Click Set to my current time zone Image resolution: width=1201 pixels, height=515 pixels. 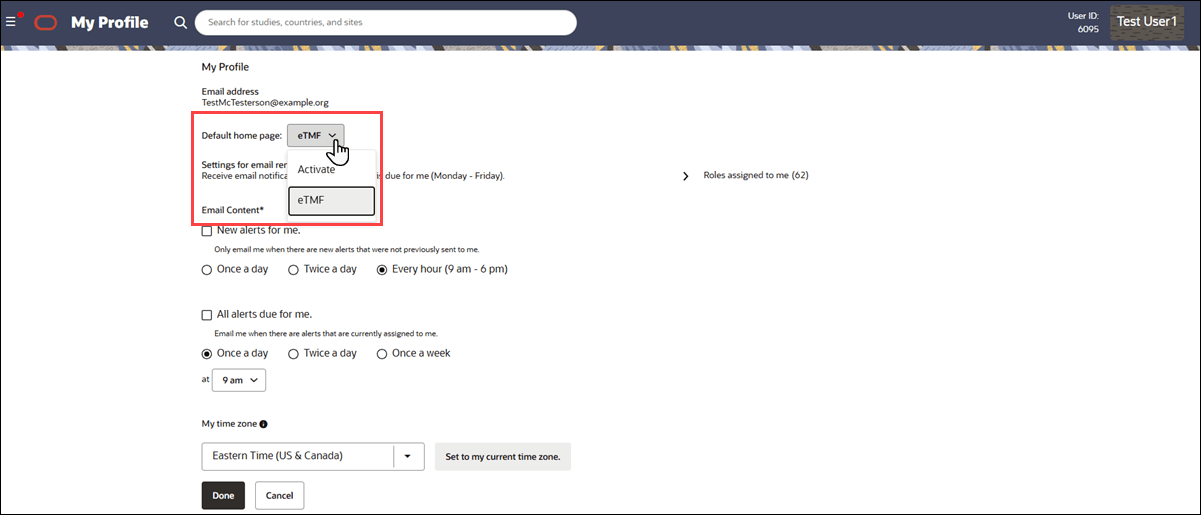pos(503,457)
